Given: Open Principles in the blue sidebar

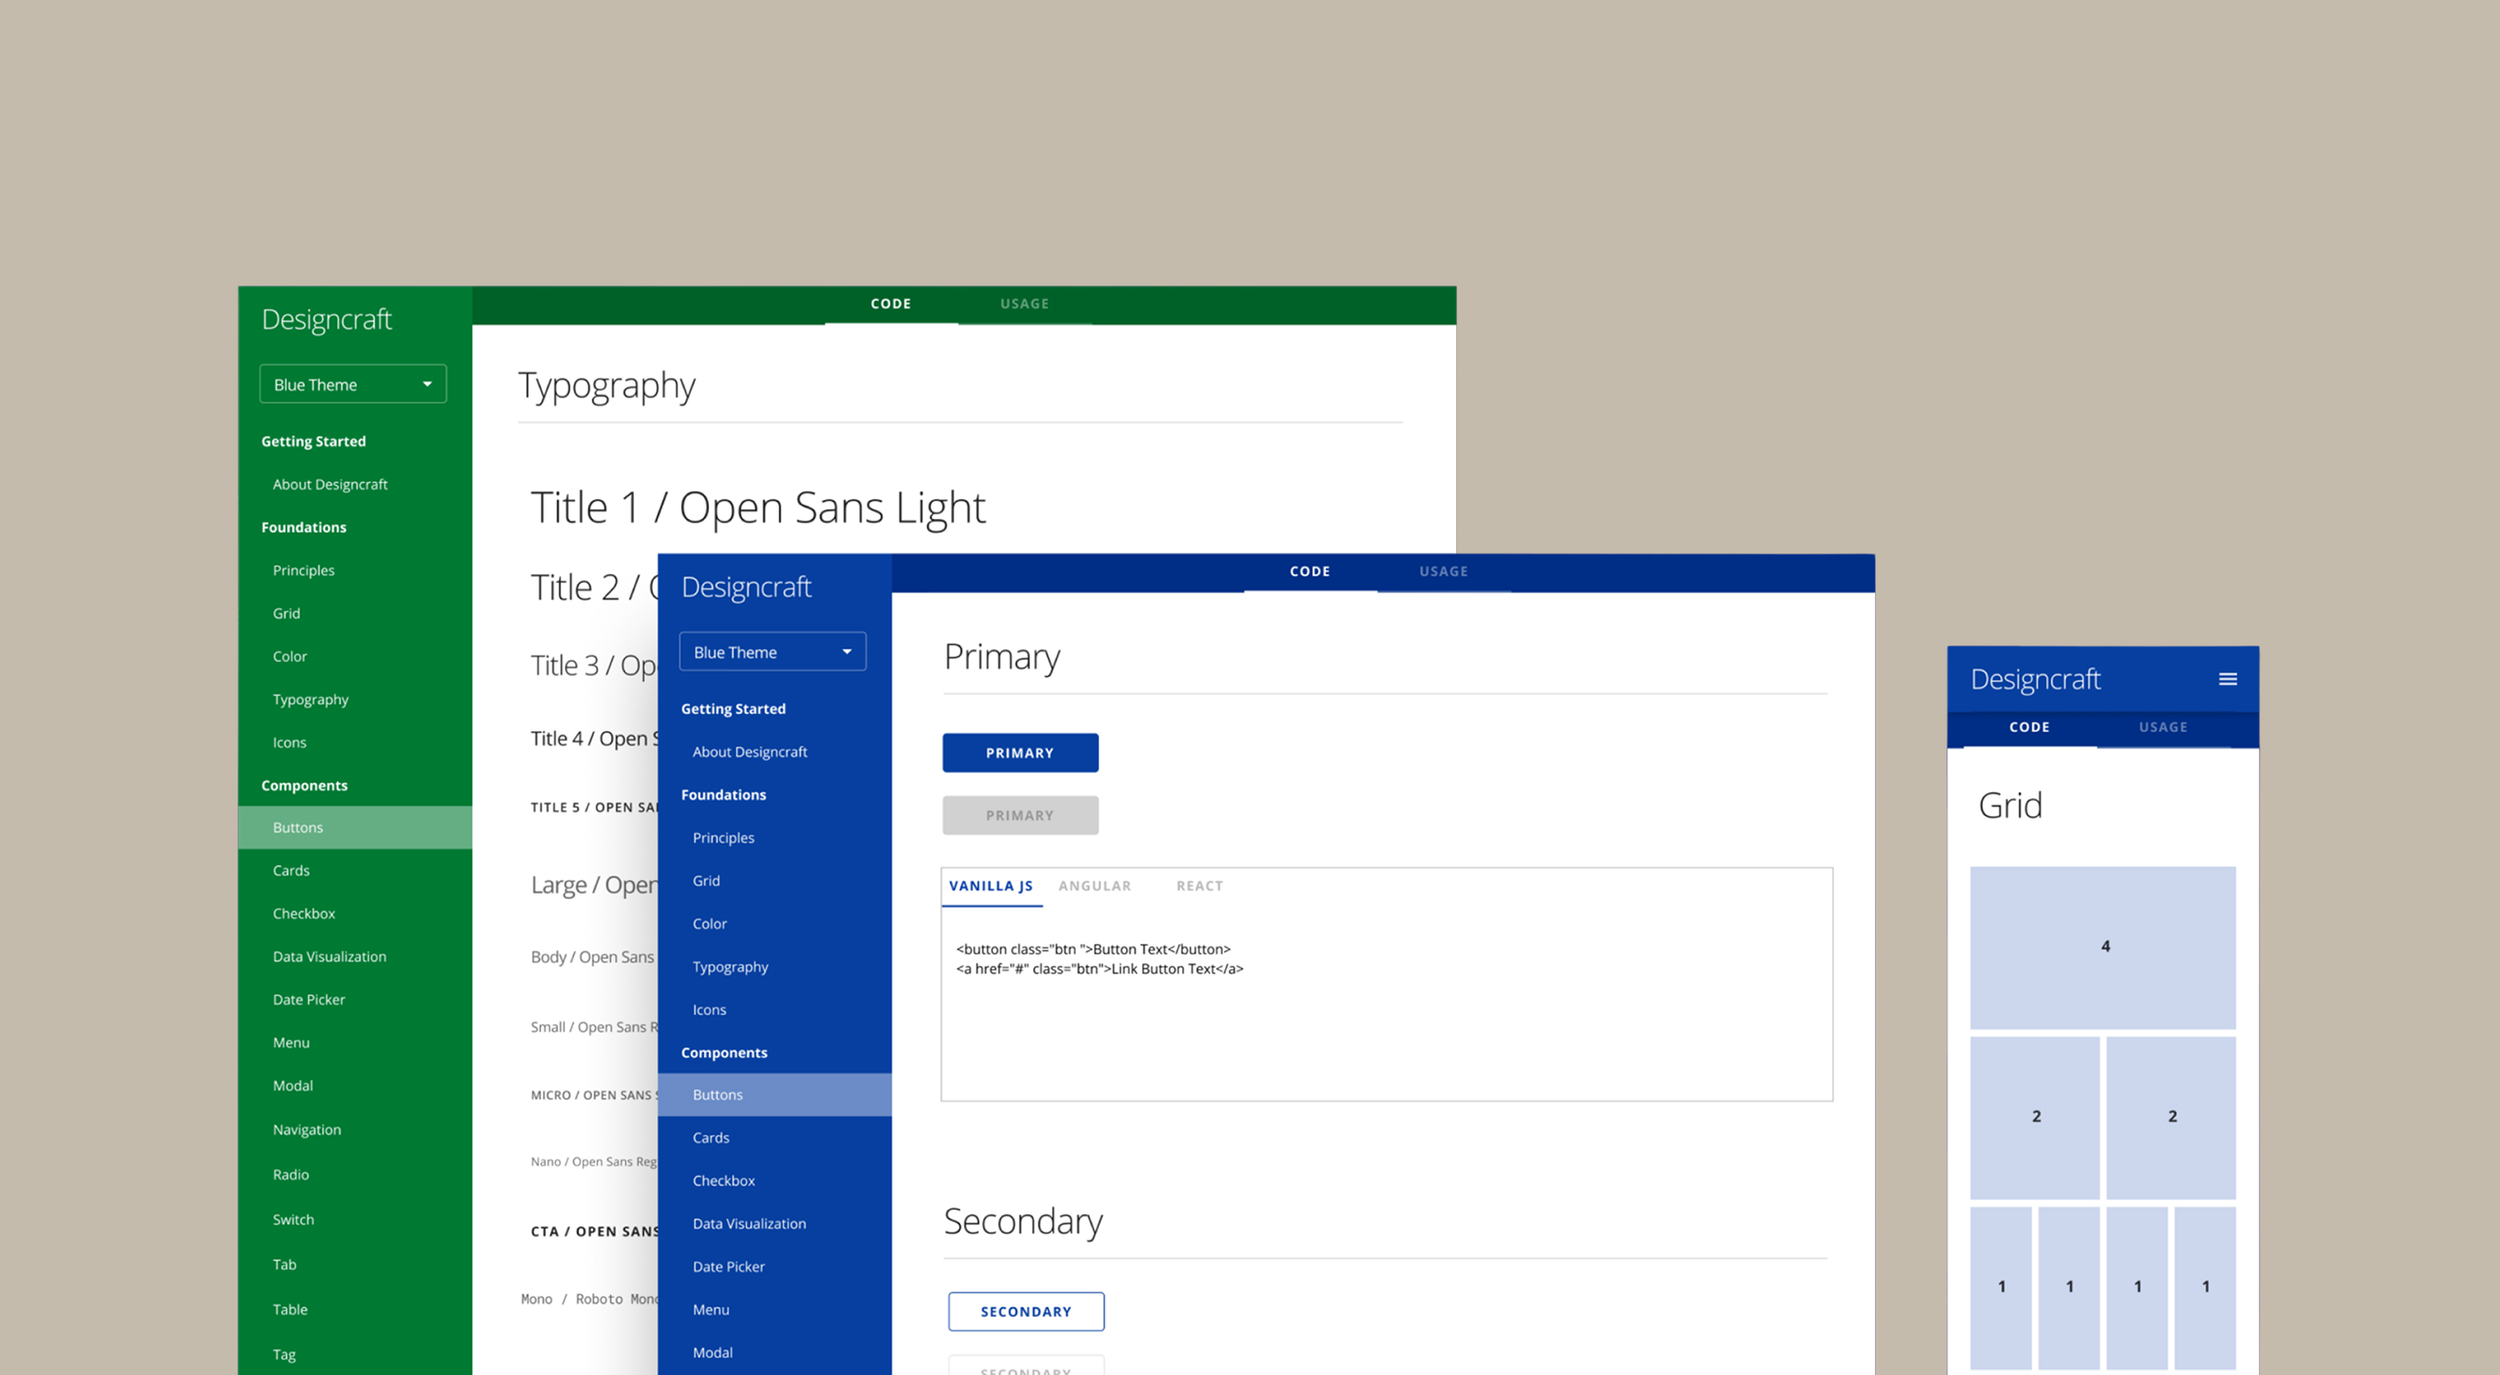Looking at the screenshot, I should point(724,838).
